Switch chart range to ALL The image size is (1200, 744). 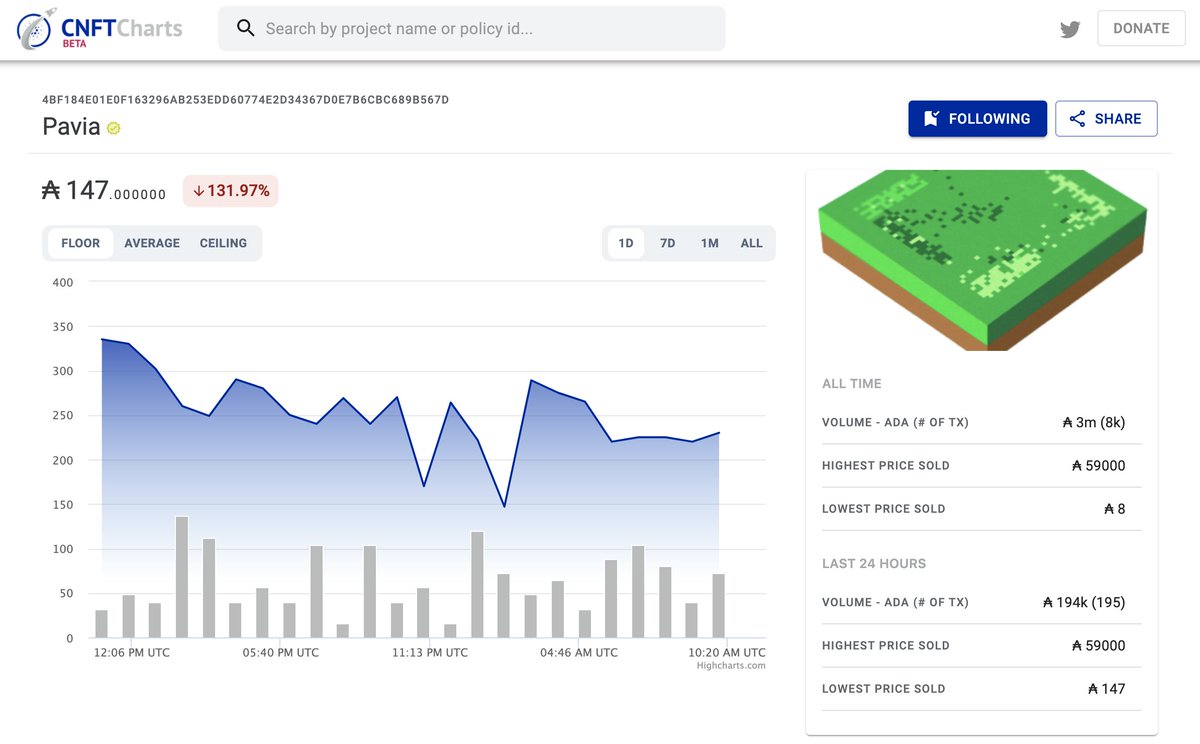(x=752, y=243)
